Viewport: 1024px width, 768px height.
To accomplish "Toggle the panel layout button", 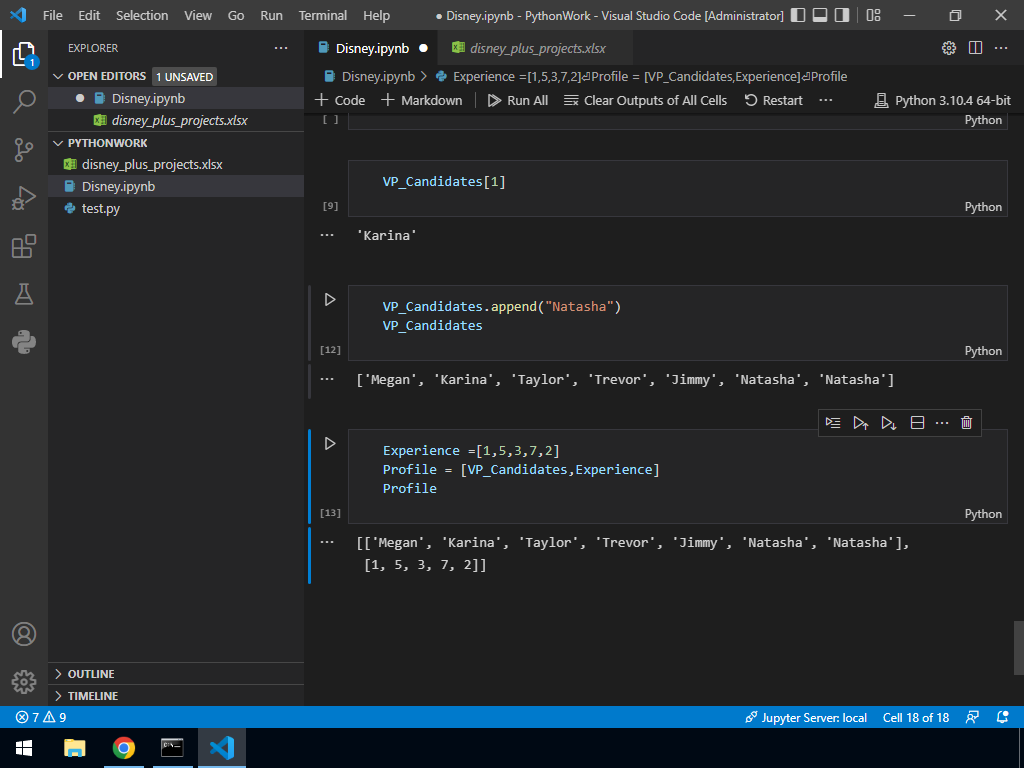I will point(819,16).
